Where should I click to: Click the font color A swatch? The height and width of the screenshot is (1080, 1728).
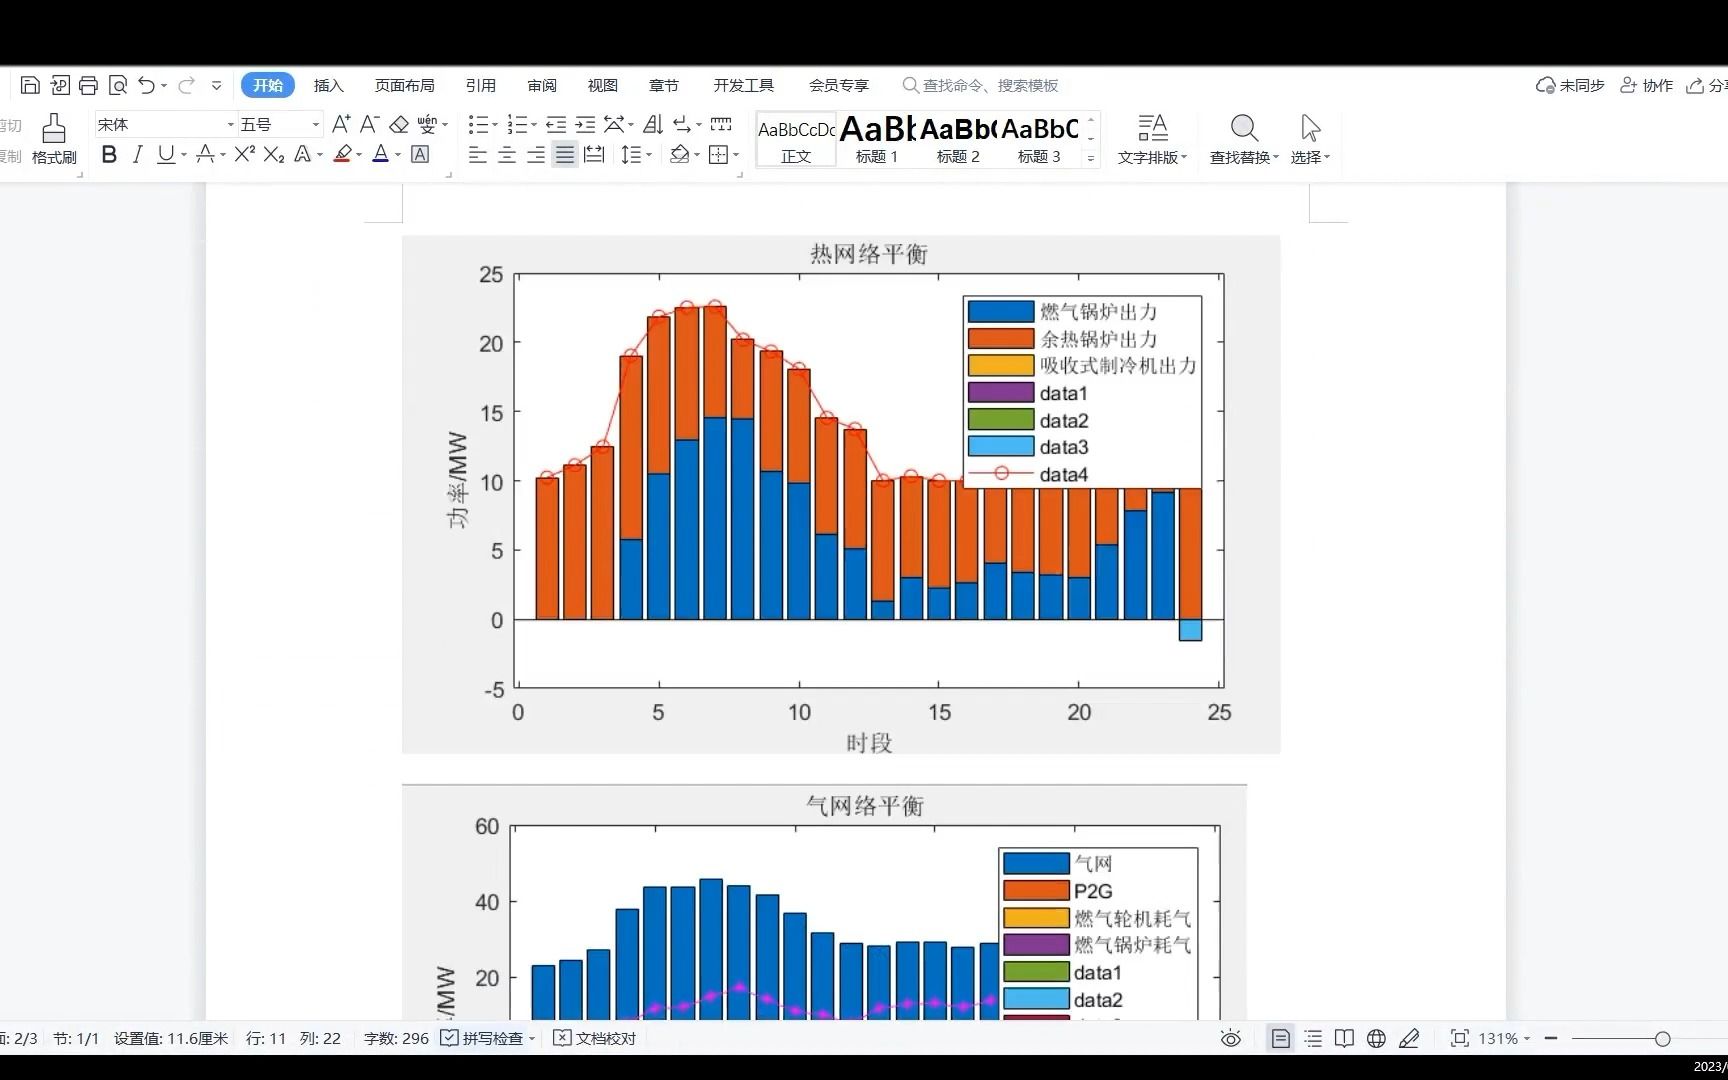[380, 154]
